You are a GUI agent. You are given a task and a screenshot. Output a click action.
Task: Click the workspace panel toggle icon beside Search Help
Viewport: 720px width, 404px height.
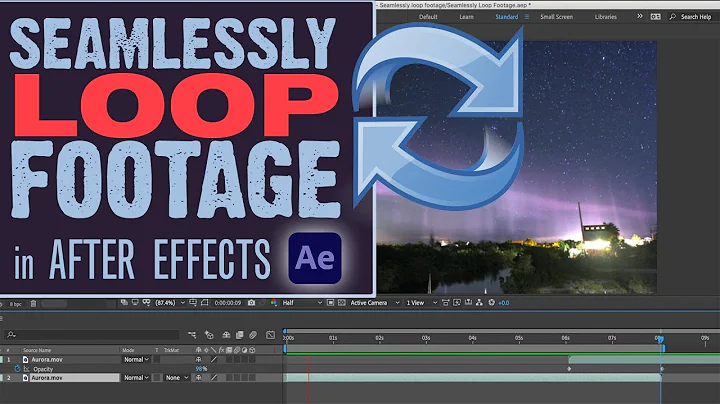coord(655,17)
